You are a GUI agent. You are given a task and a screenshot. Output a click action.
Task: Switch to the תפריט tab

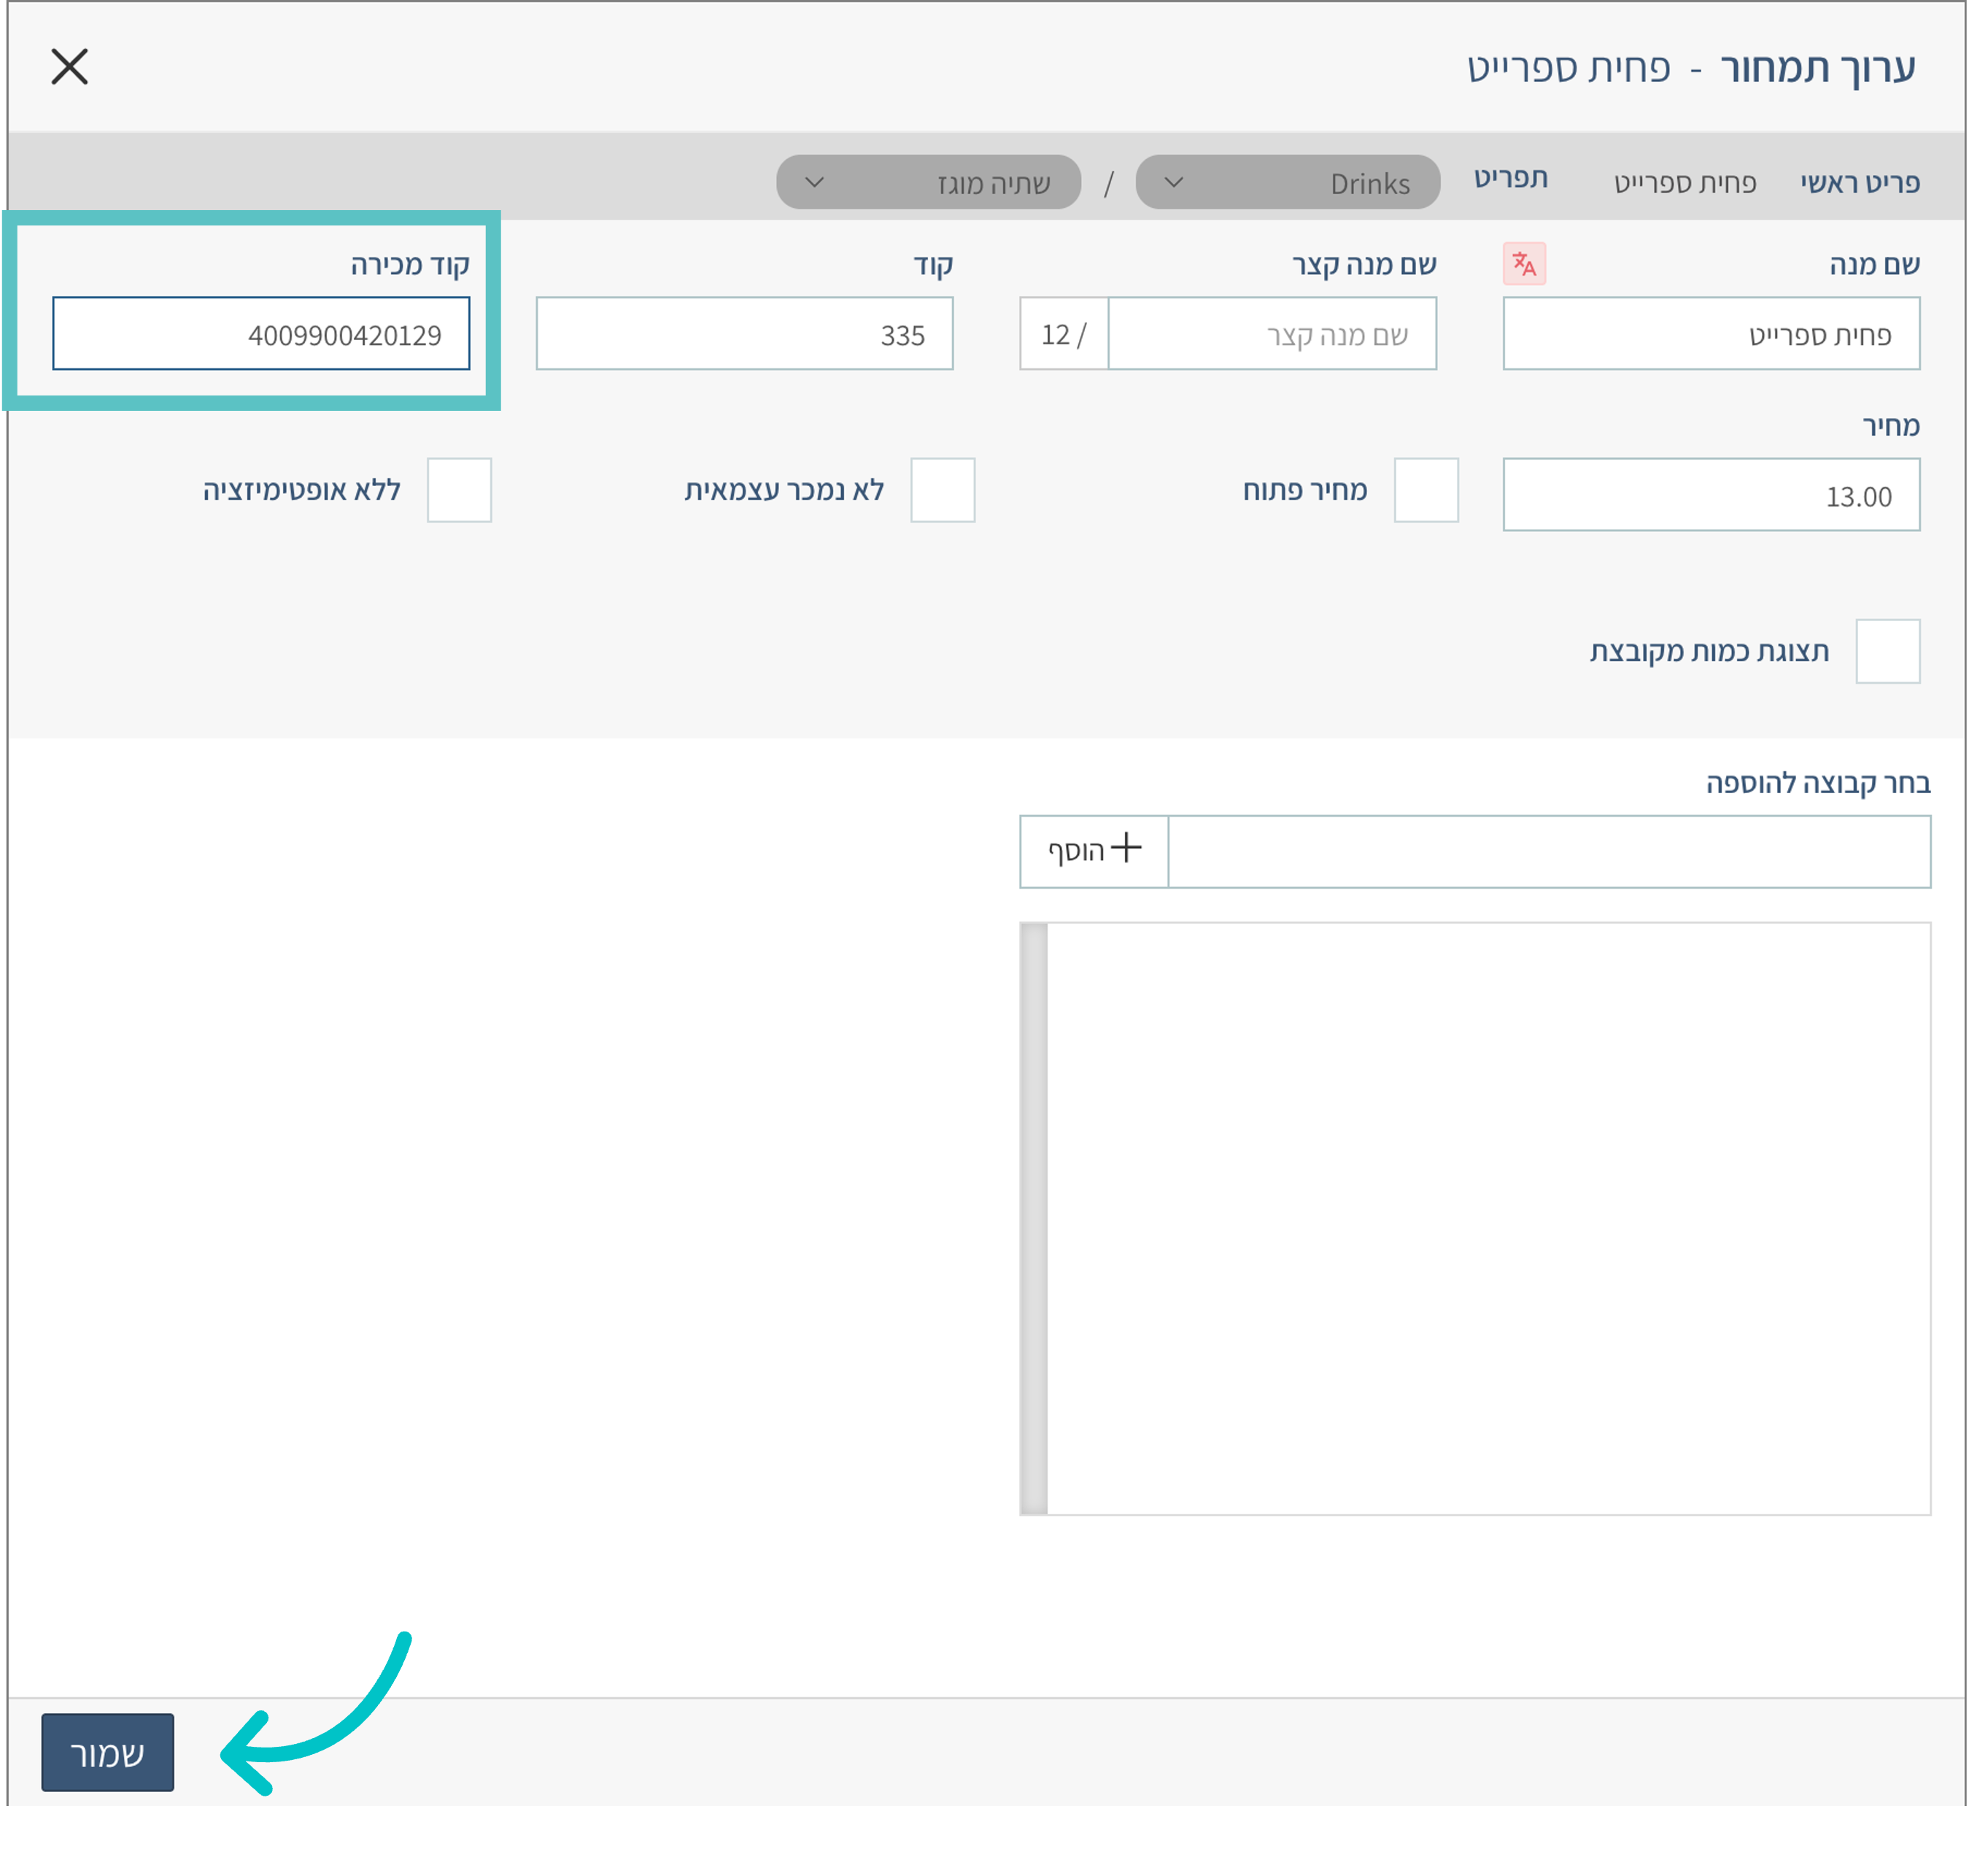(1510, 179)
